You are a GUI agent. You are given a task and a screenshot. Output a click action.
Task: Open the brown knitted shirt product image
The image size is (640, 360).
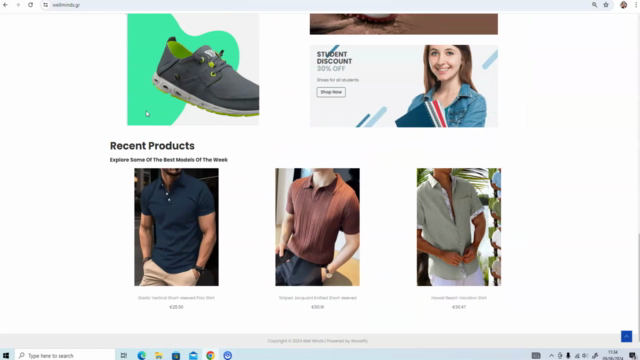pyautogui.click(x=318, y=227)
